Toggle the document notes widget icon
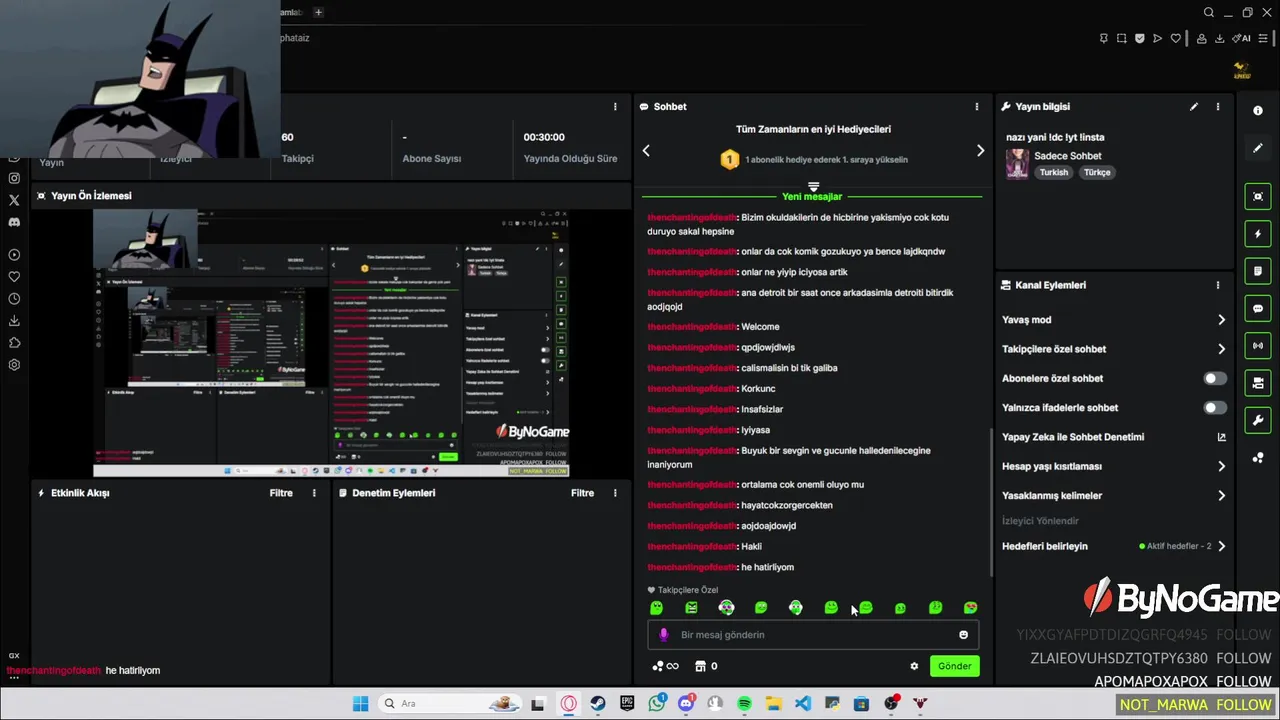The width and height of the screenshot is (1280, 720). point(1258,271)
